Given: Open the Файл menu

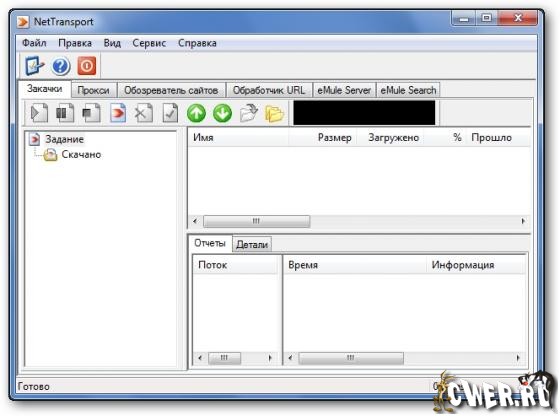Looking at the screenshot, I should pos(34,43).
